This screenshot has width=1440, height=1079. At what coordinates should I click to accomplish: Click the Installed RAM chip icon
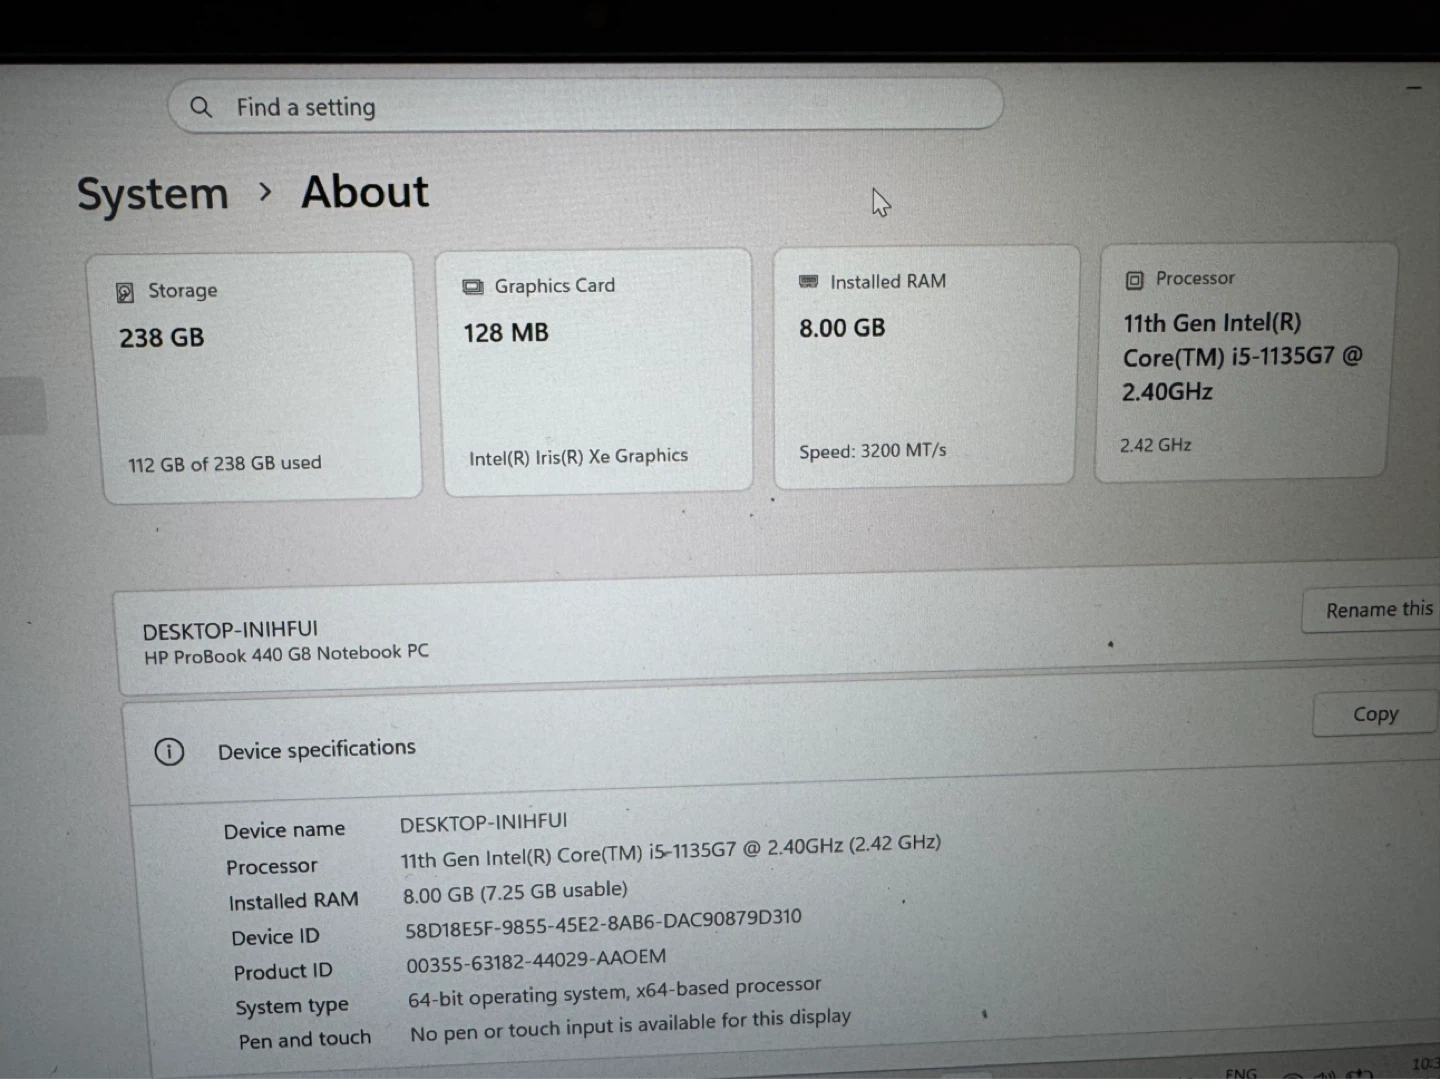808,282
